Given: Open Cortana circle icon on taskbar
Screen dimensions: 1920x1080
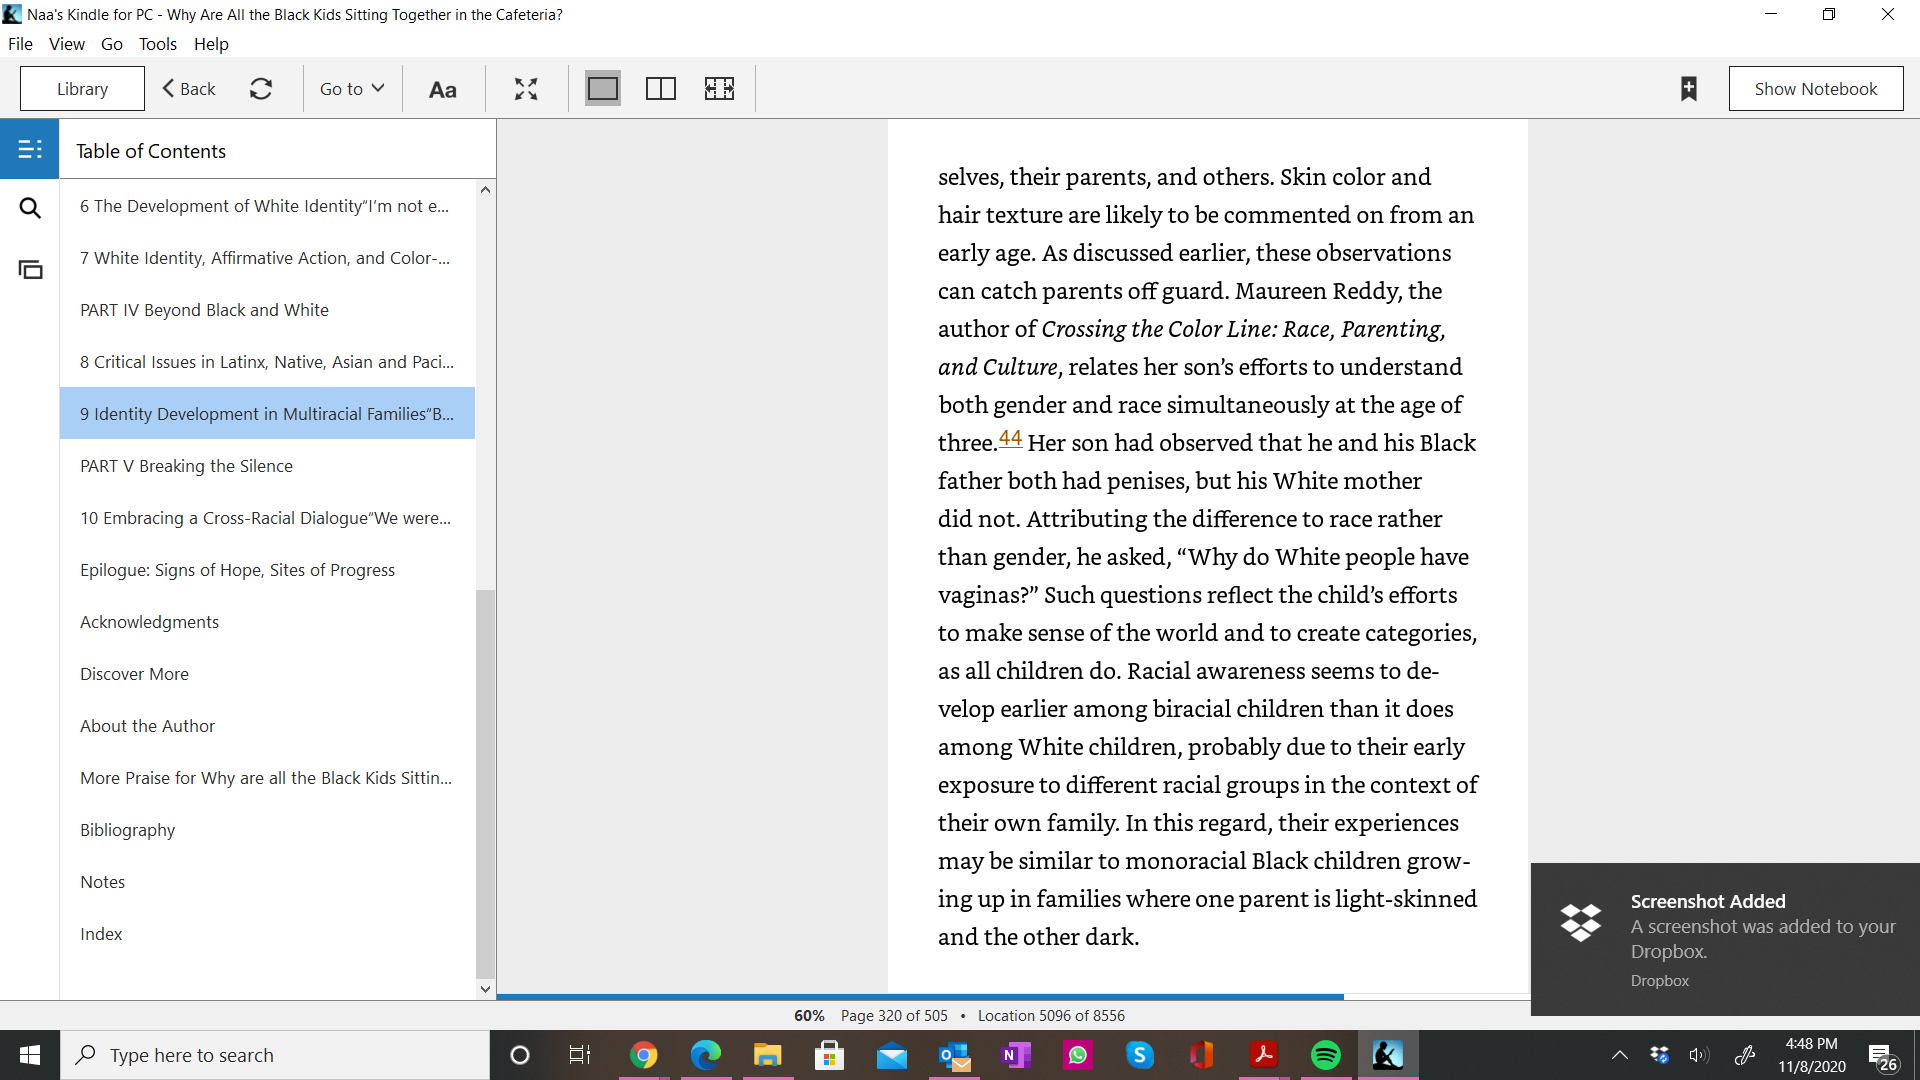Looking at the screenshot, I should pos(519,1055).
